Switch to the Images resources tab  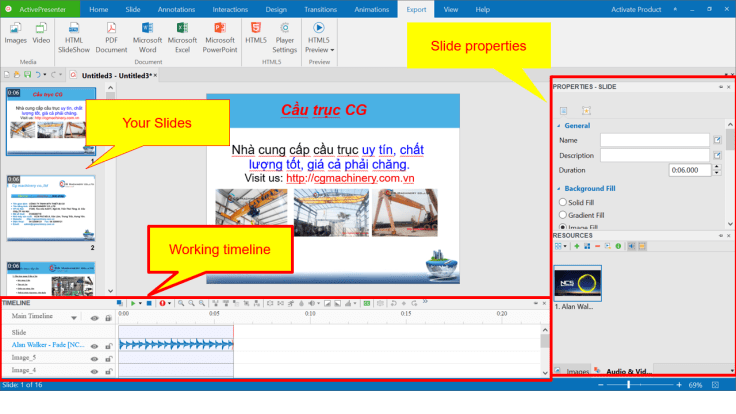572,371
